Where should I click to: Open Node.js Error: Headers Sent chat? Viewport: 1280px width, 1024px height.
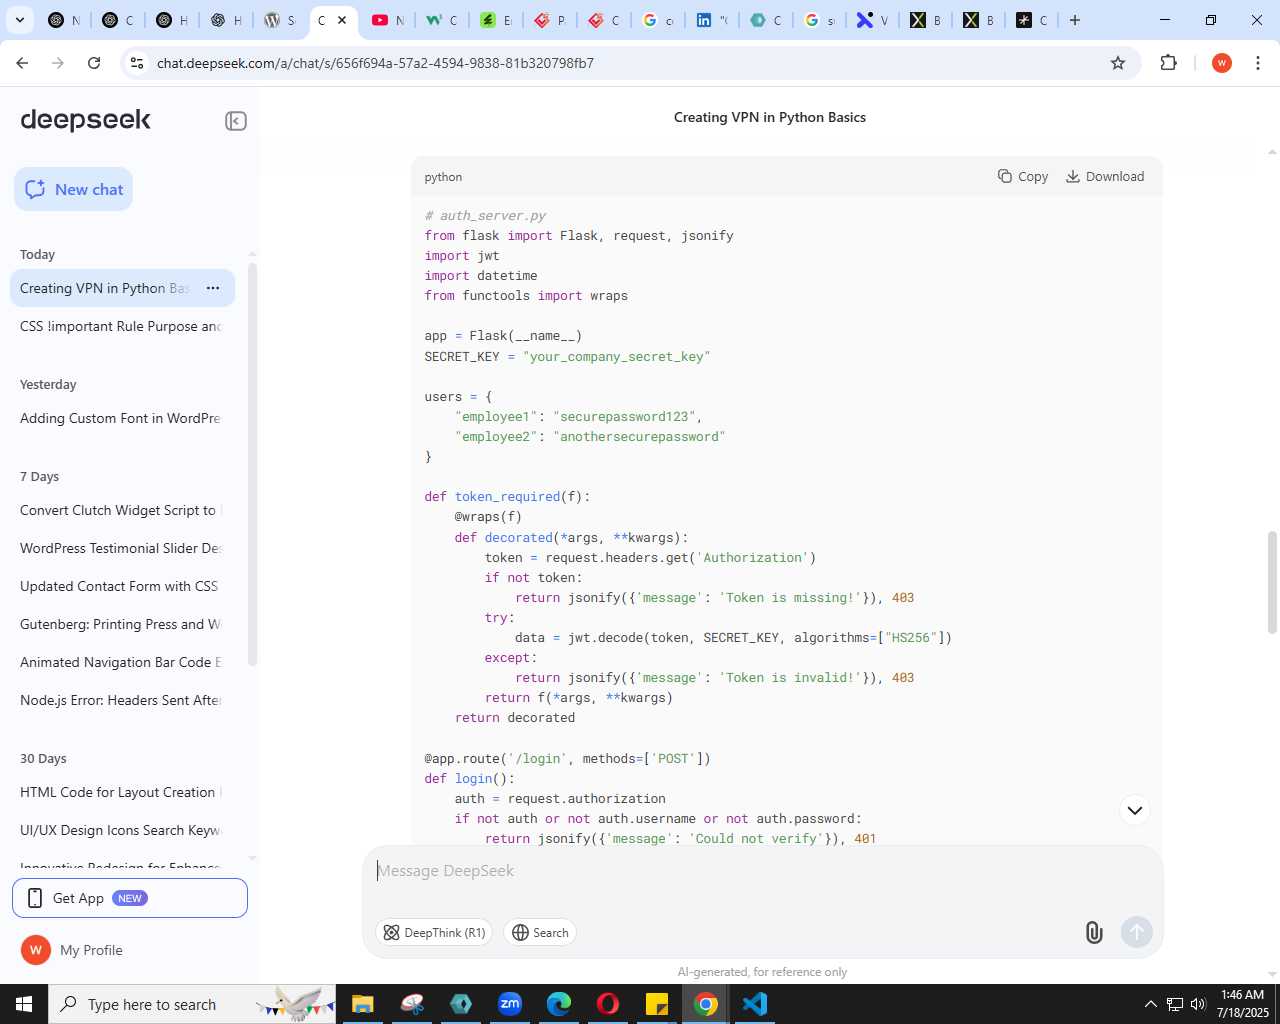tap(122, 700)
